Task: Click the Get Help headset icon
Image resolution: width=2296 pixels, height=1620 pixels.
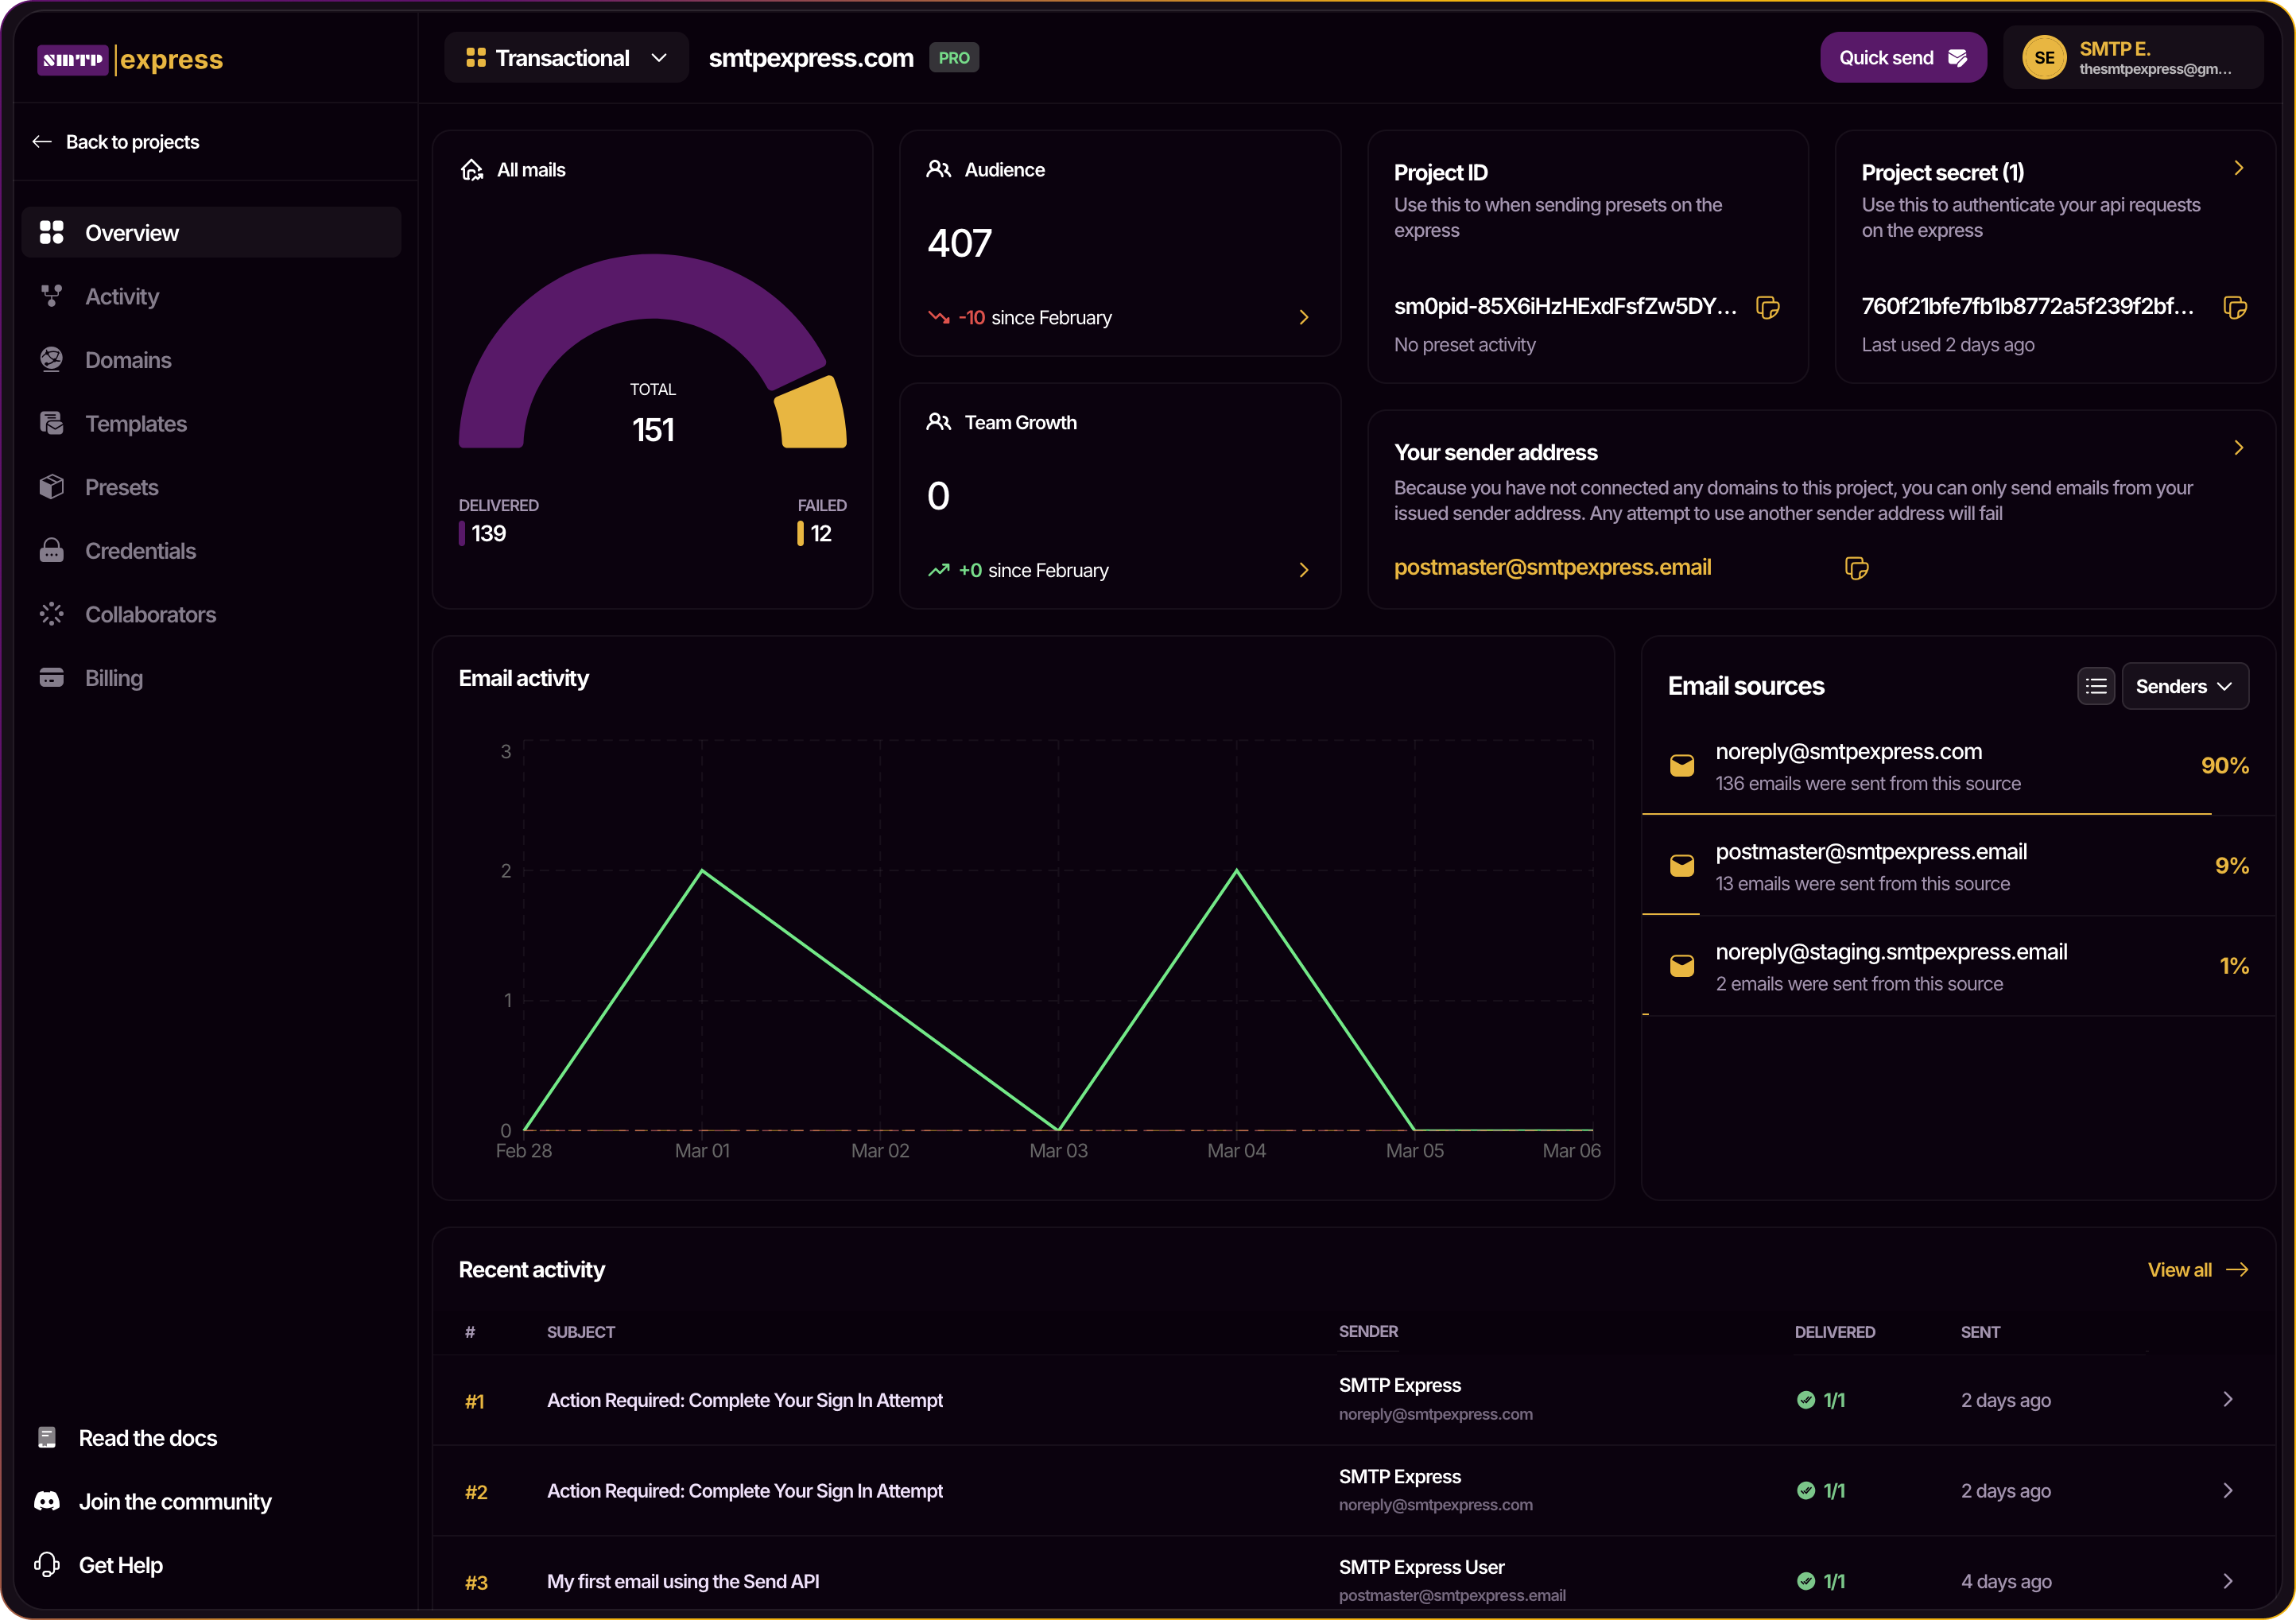Action: [x=47, y=1564]
